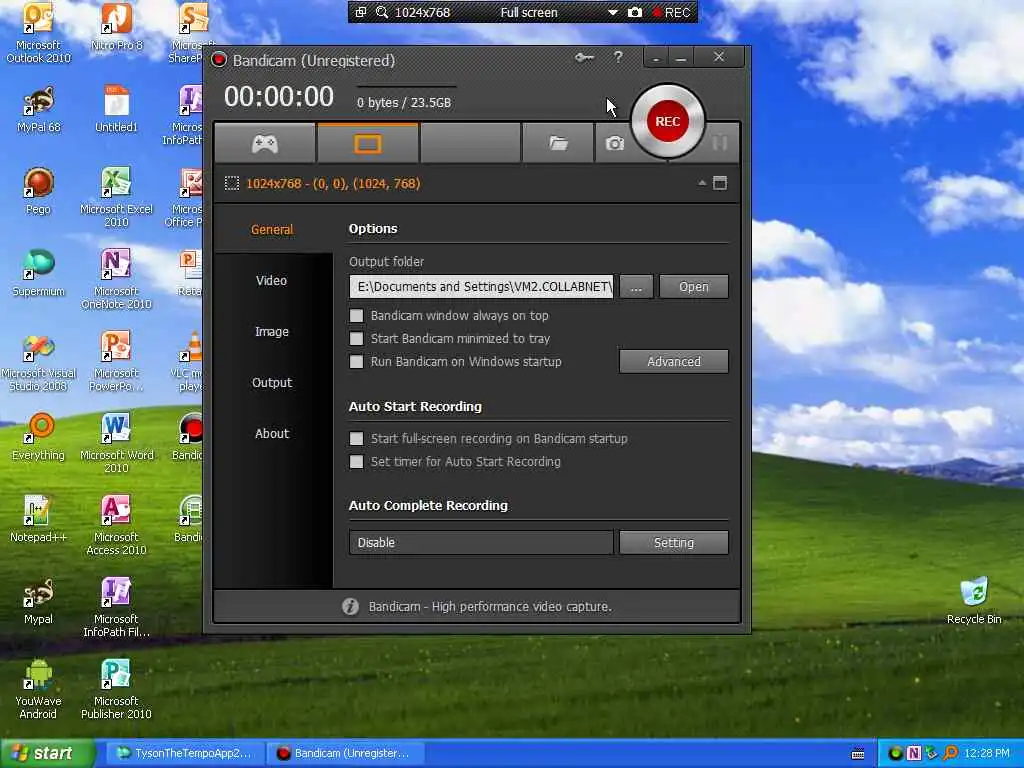Select Microsoft Visual Studio 2008 desktop icon
1024x768 pixels.
coord(38,361)
